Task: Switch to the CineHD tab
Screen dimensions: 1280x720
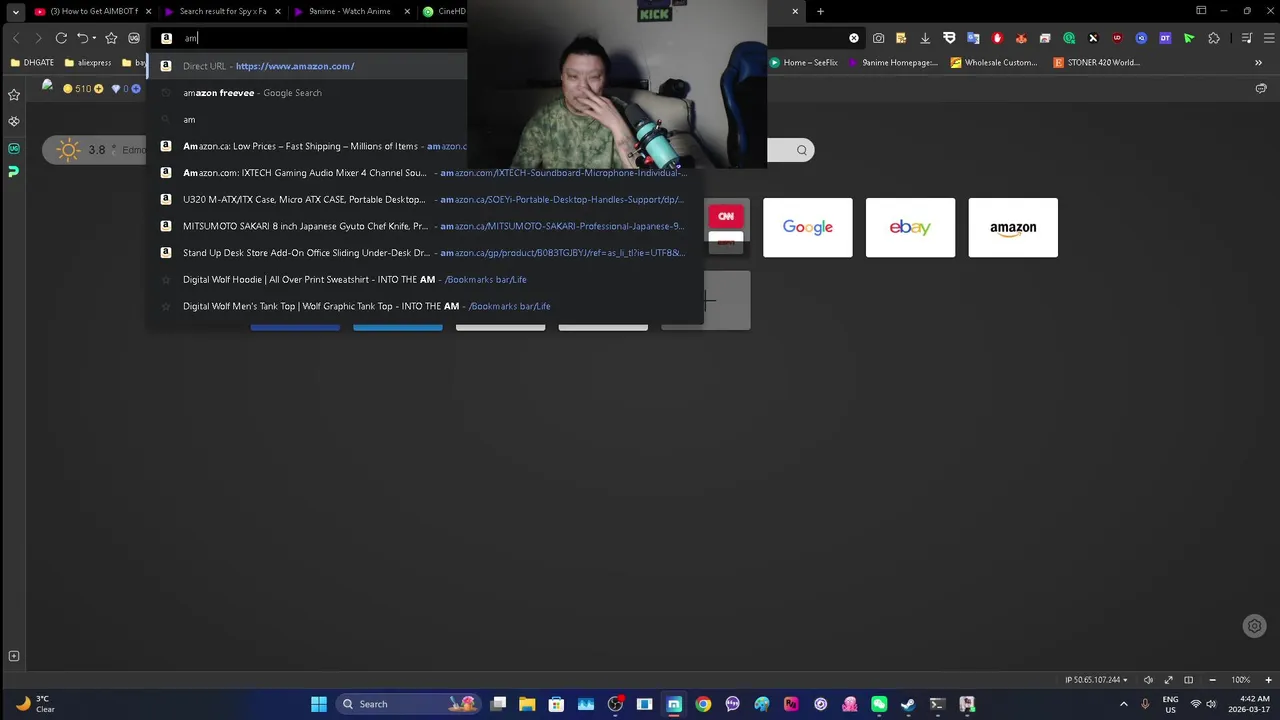Action: click(x=443, y=12)
